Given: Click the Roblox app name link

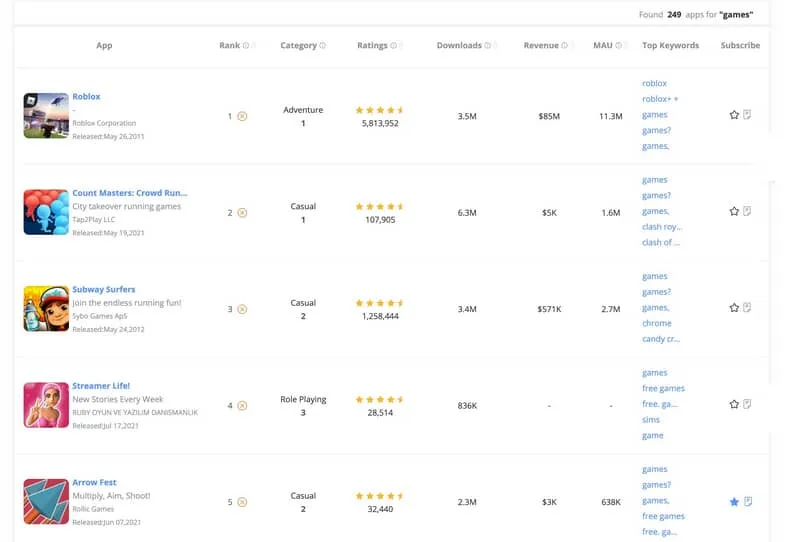Looking at the screenshot, I should click(x=86, y=96).
